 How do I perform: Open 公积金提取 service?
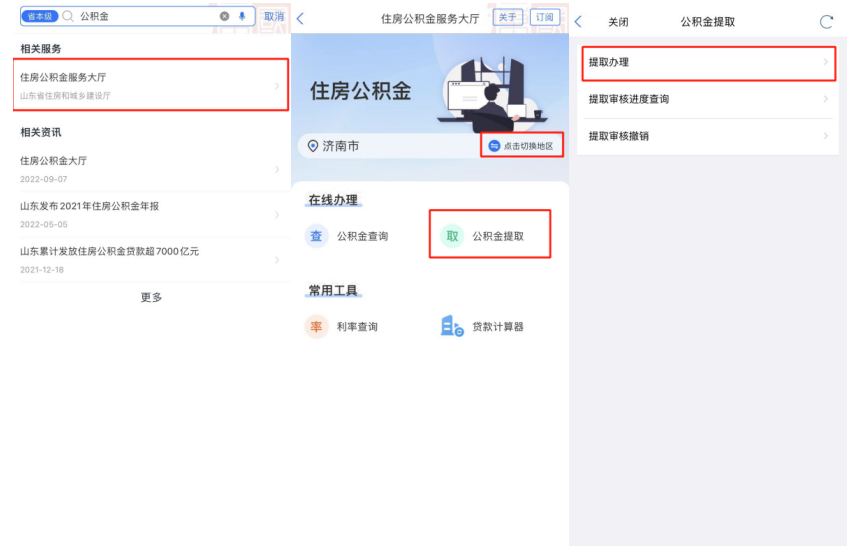[490, 234]
